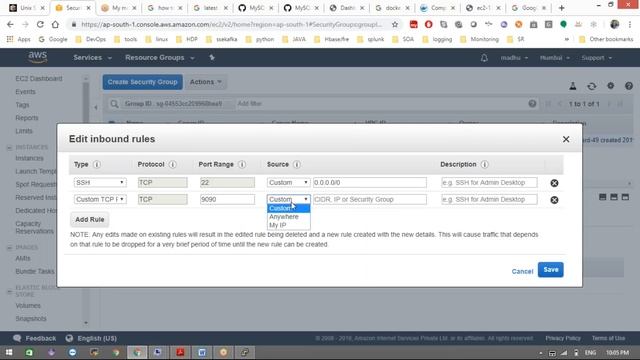Image resolution: width=640 pixels, height=360 pixels.
Task: Open a new browser tab
Action: tap(561, 8)
